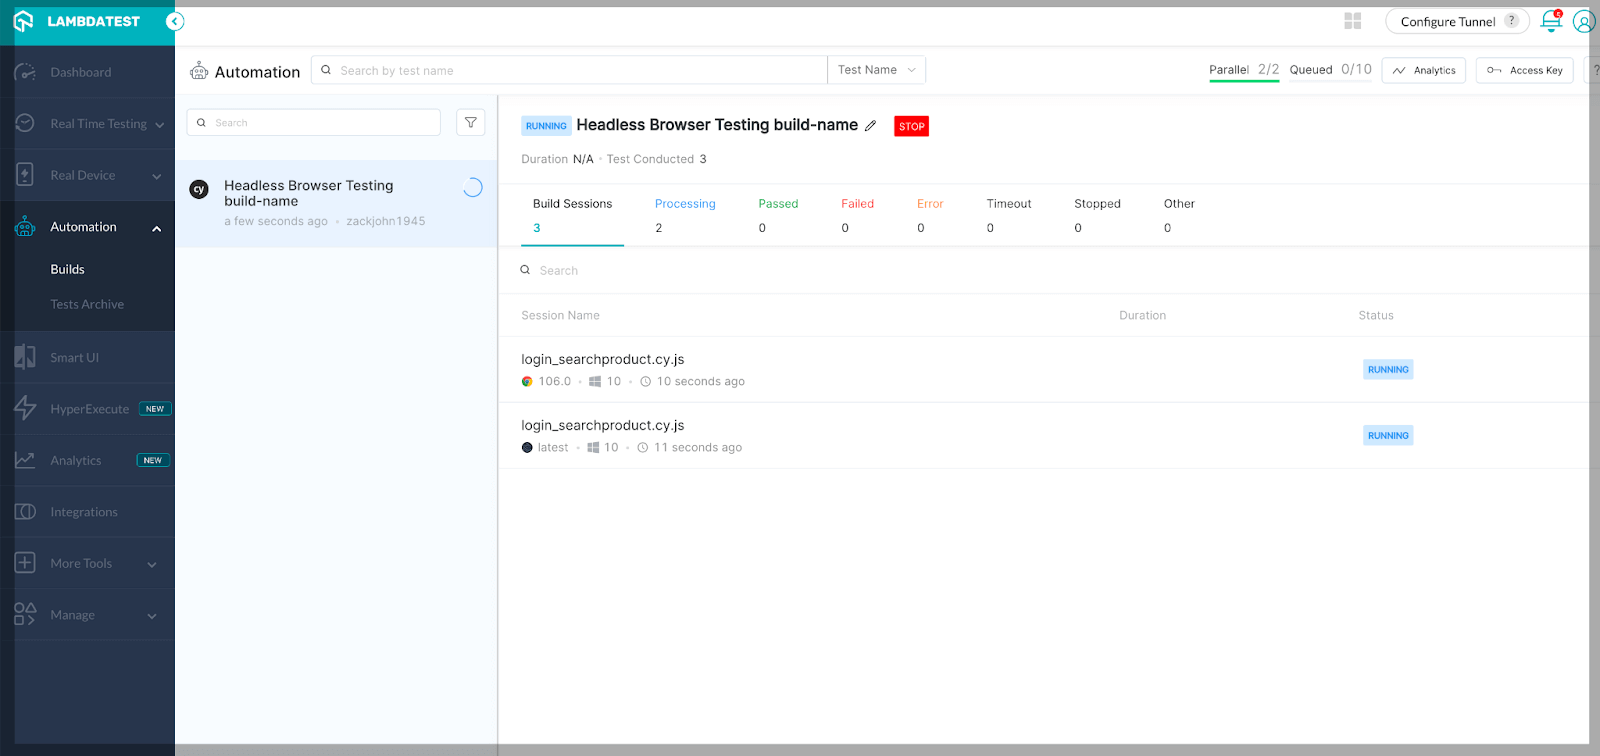Expand the Real Time Testing chevron

point(160,125)
